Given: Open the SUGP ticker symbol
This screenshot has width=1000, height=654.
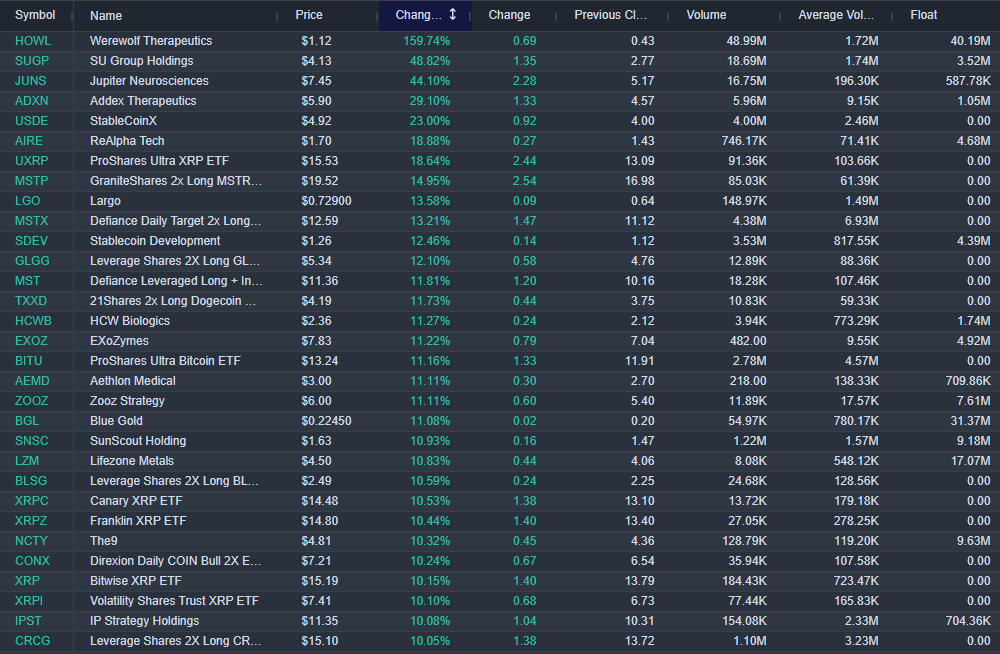Looking at the screenshot, I should 32,61.
